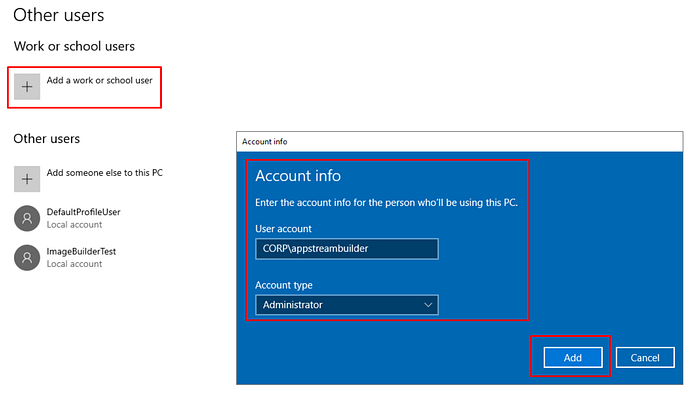Click the 'User account' field label
Image resolution: width=700 pixels, height=406 pixels.
(x=283, y=229)
